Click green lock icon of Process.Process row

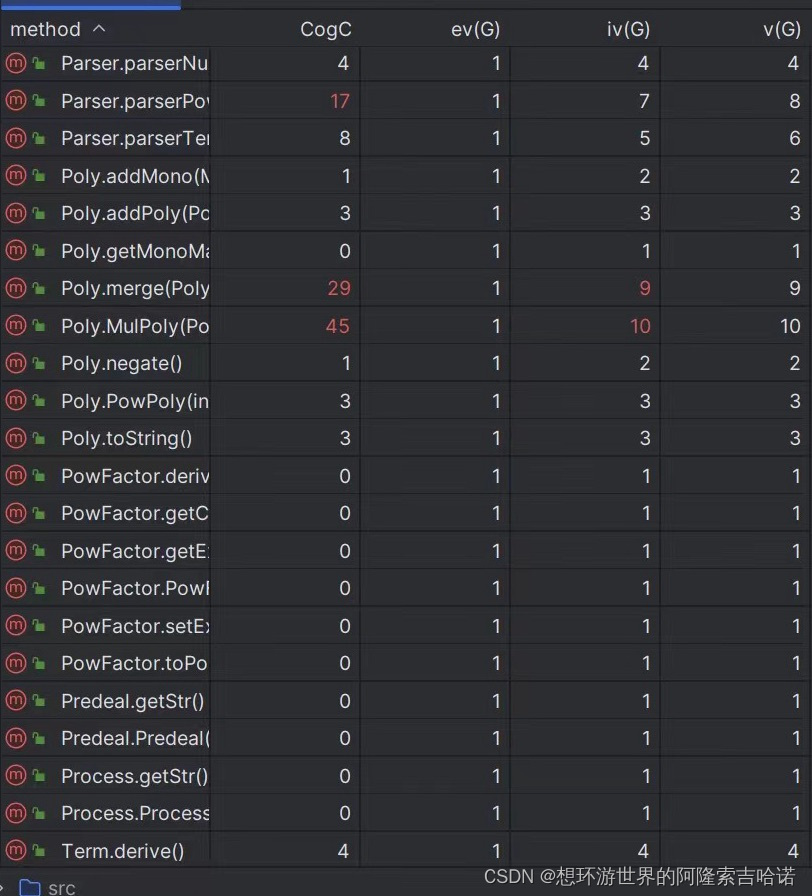click(39, 813)
